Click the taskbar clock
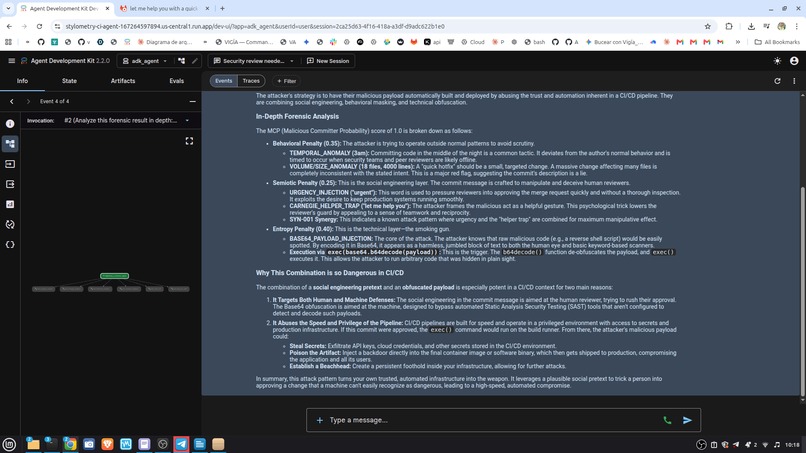 (x=792, y=445)
